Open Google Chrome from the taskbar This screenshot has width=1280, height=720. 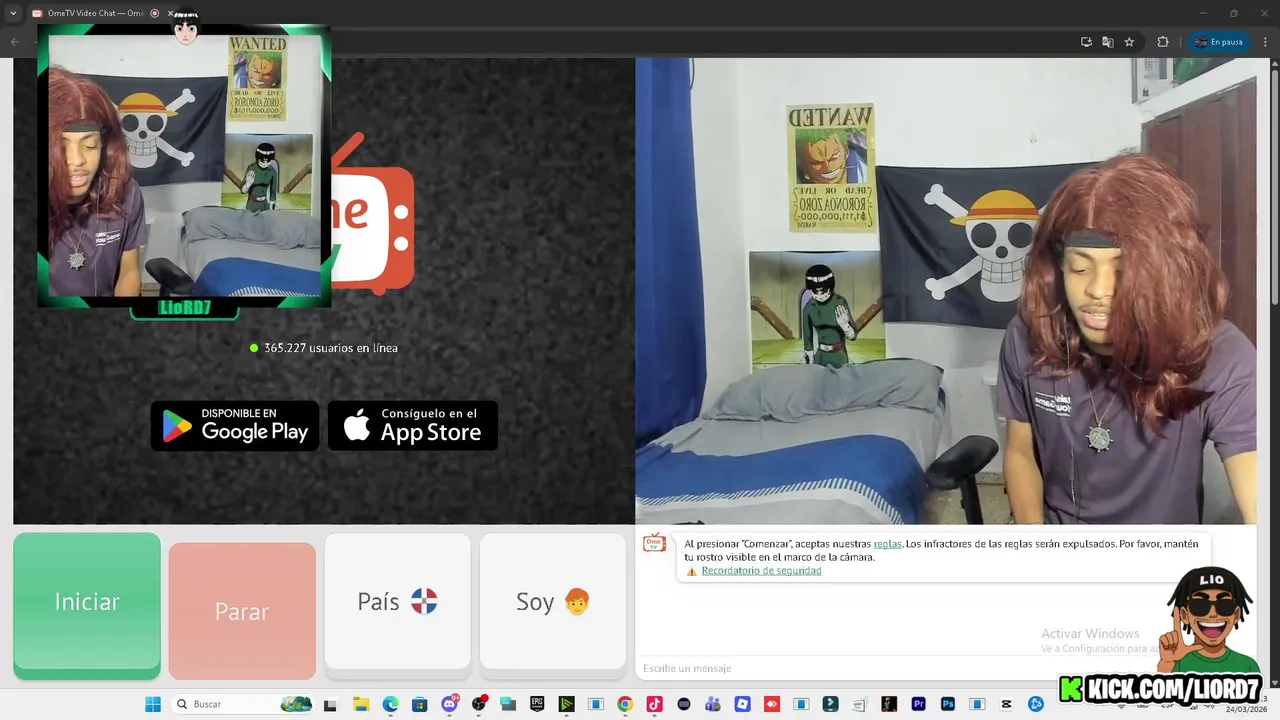pos(625,704)
